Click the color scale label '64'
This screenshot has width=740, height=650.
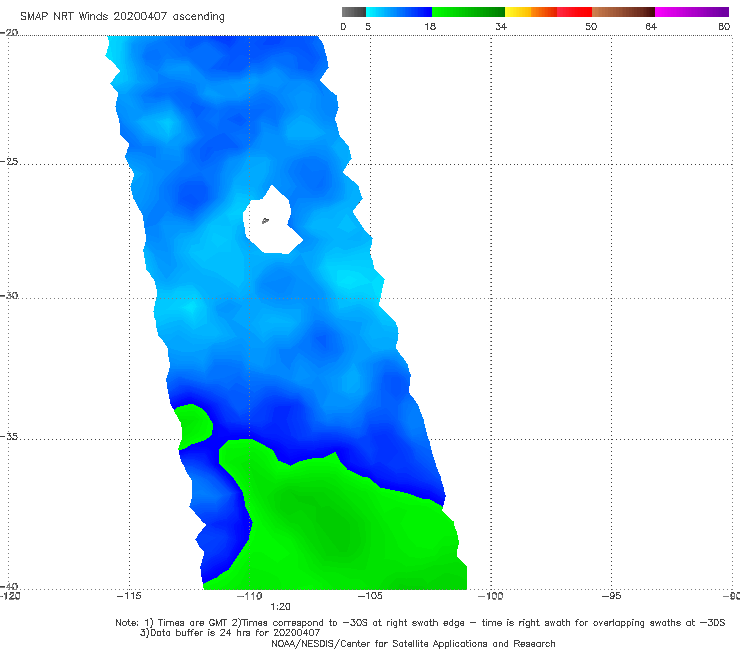[651, 26]
